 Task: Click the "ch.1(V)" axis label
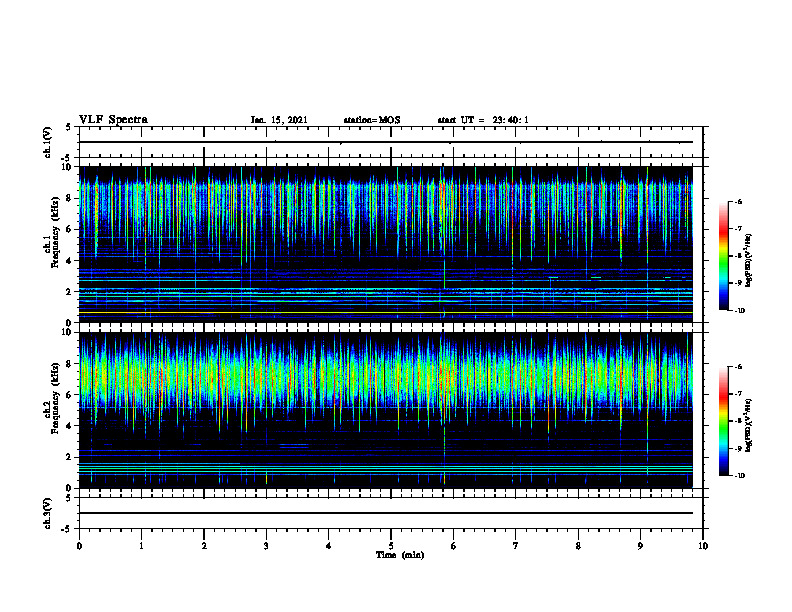pos(47,142)
